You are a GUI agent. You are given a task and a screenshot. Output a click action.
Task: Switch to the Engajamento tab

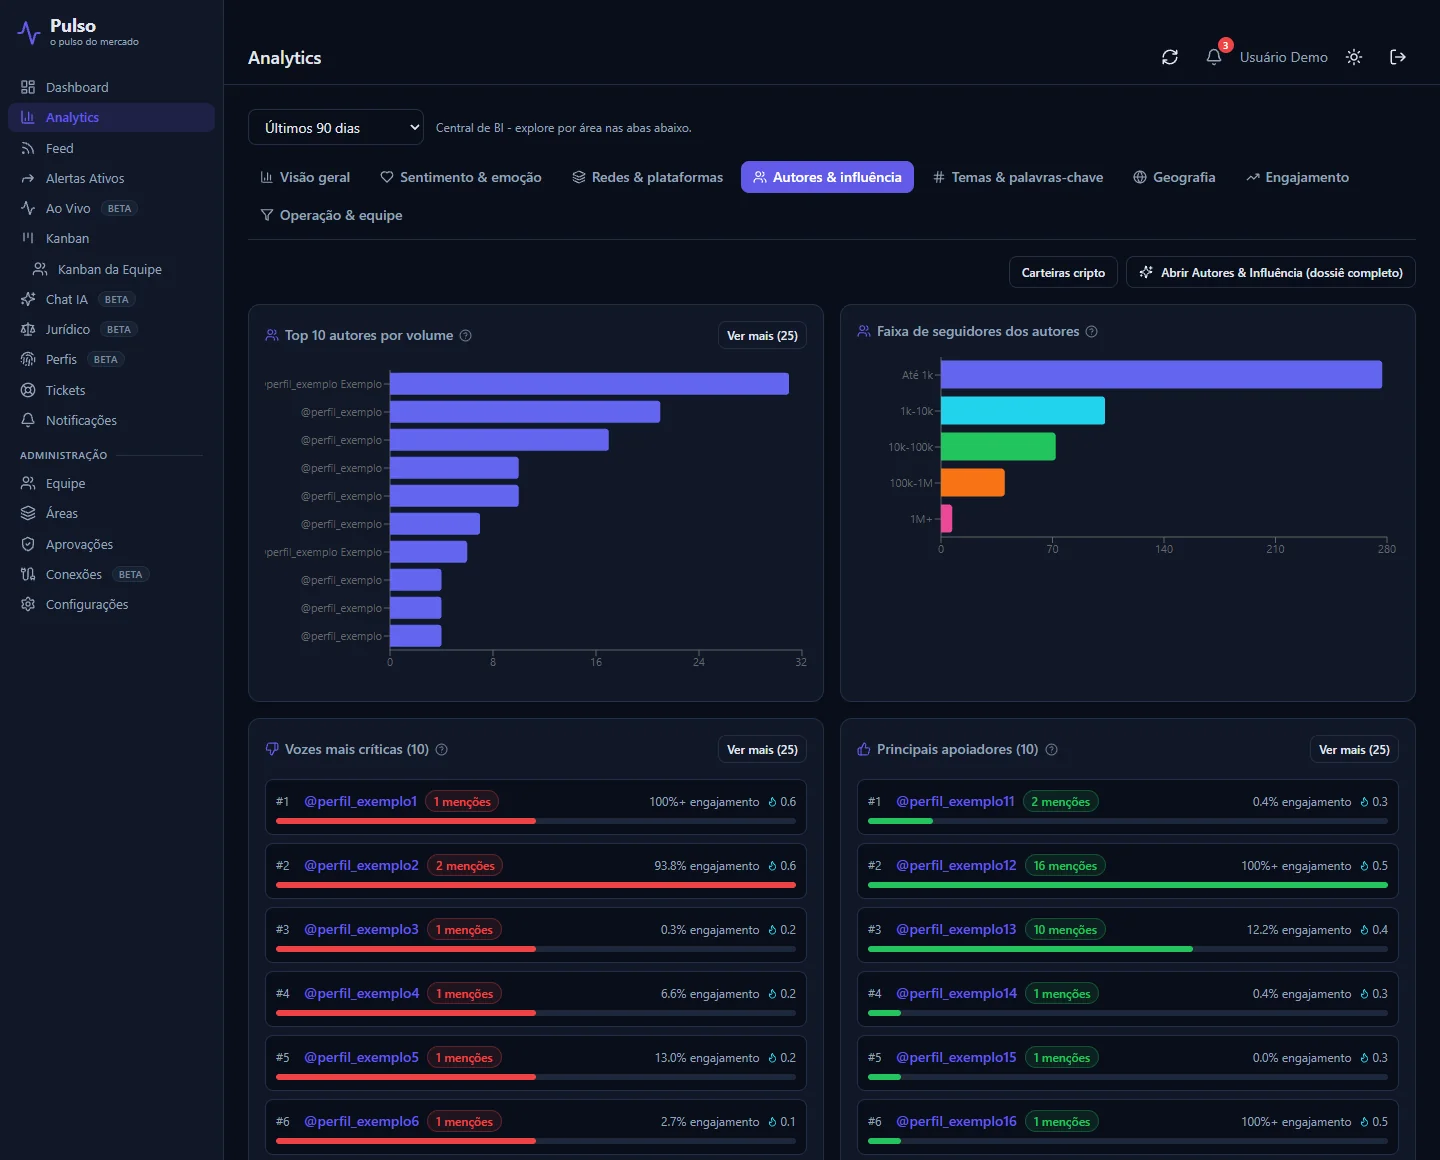click(1297, 177)
